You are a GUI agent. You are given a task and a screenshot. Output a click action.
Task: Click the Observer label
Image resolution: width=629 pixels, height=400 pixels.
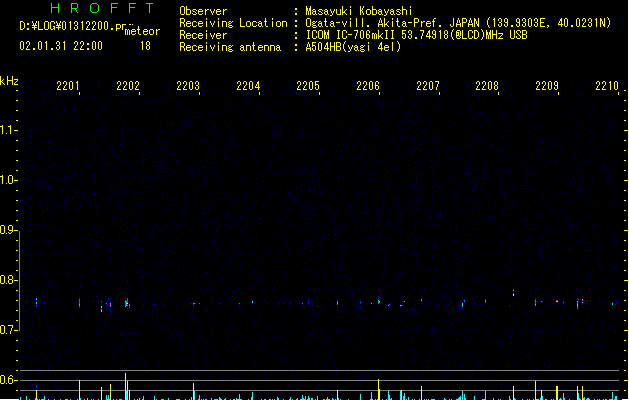tap(203, 11)
